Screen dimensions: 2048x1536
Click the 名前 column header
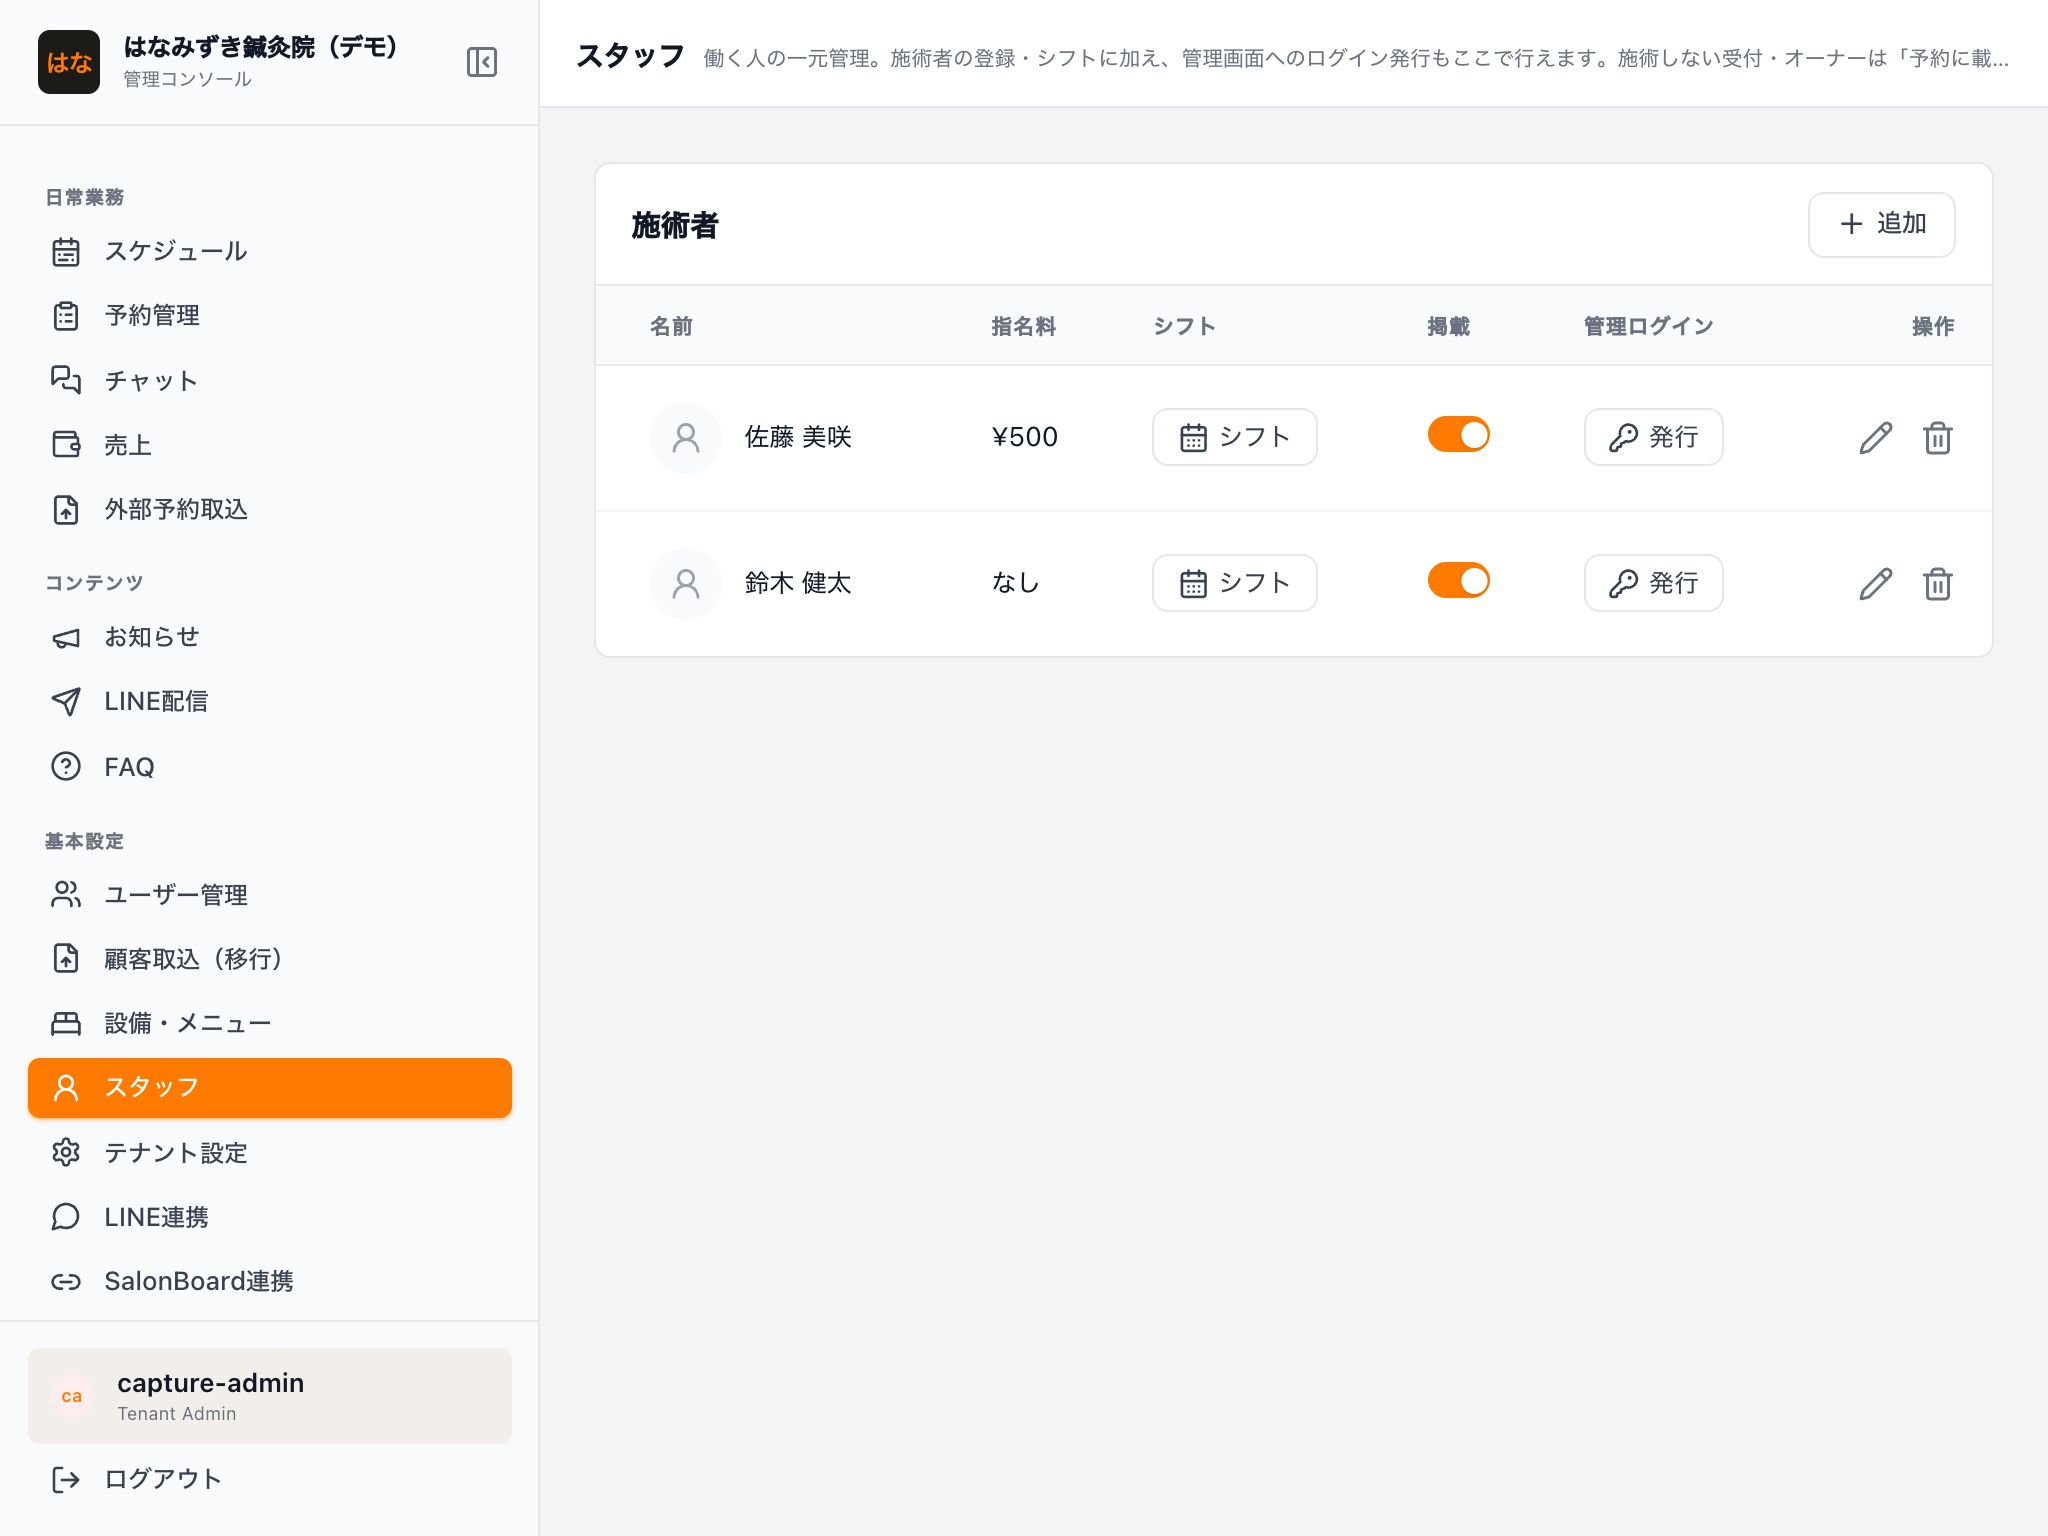click(671, 326)
